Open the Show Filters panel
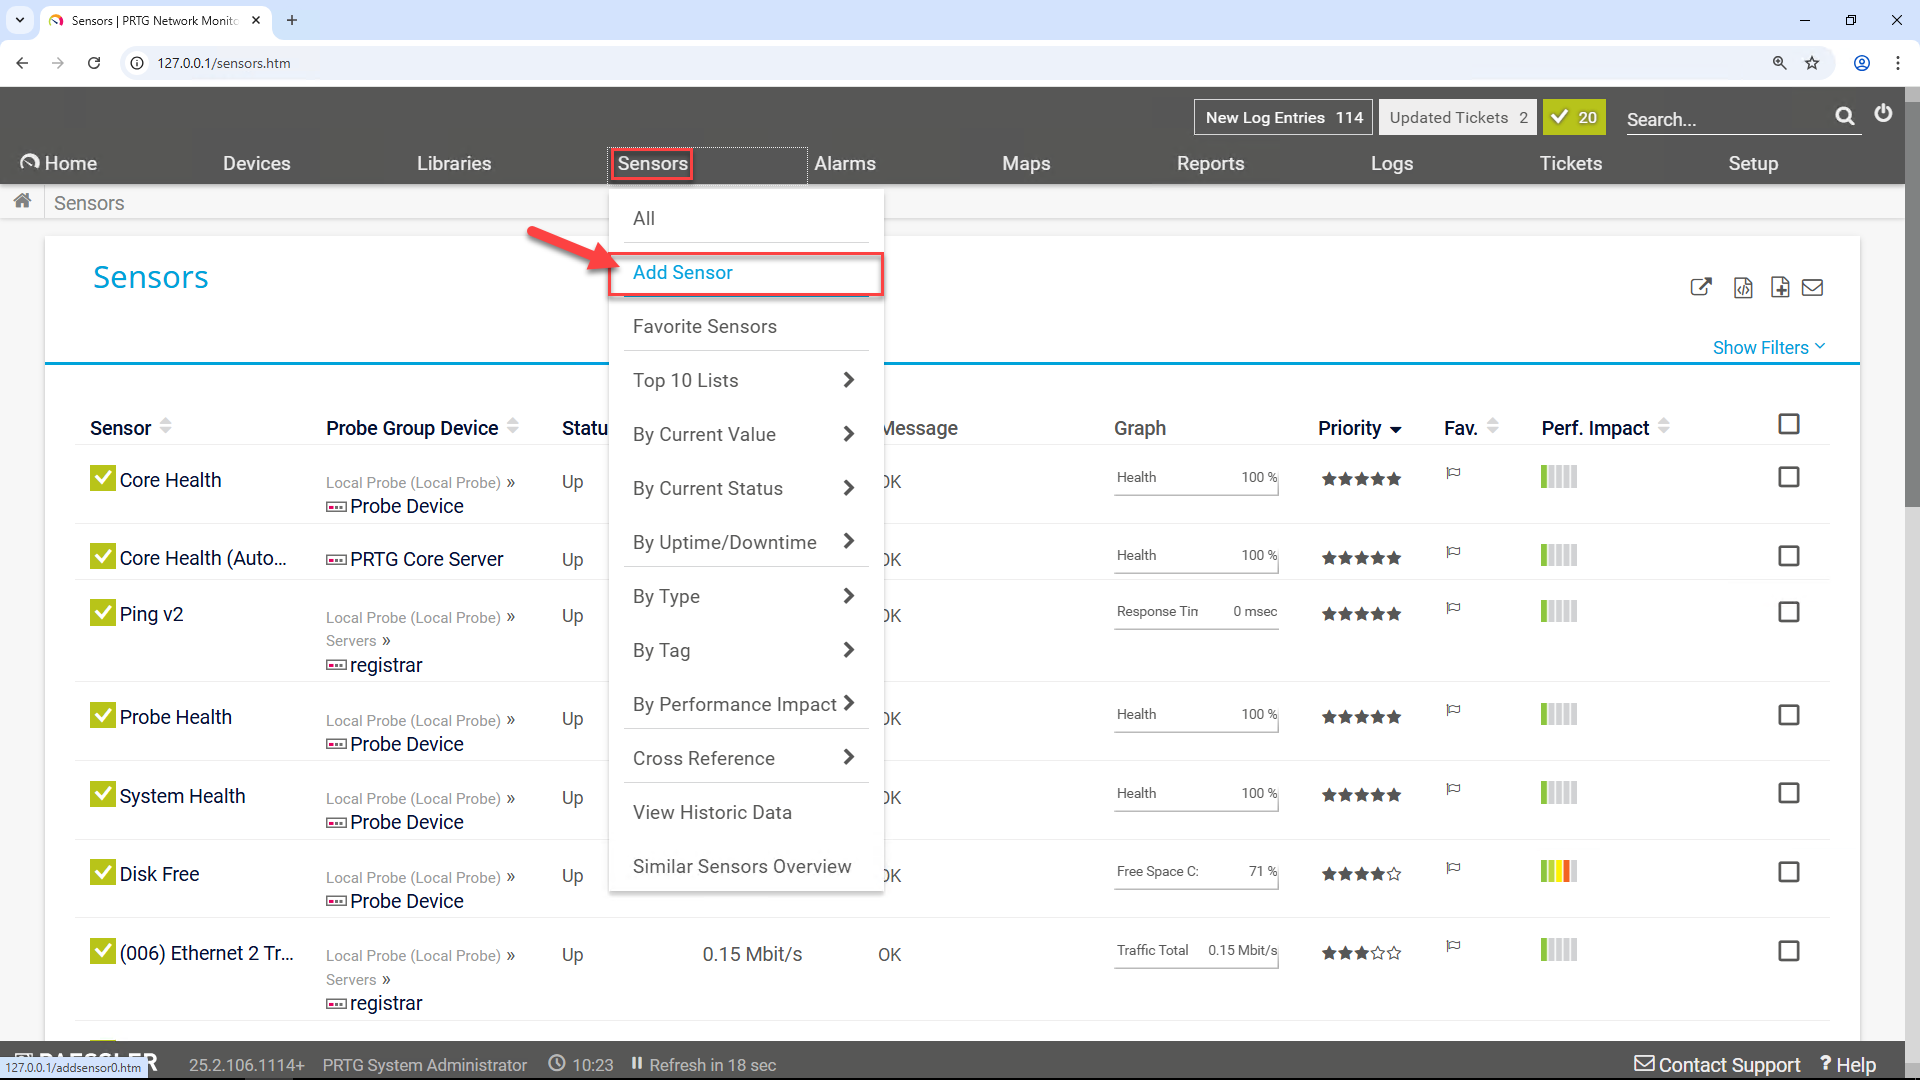1920x1080 pixels. (x=1767, y=347)
